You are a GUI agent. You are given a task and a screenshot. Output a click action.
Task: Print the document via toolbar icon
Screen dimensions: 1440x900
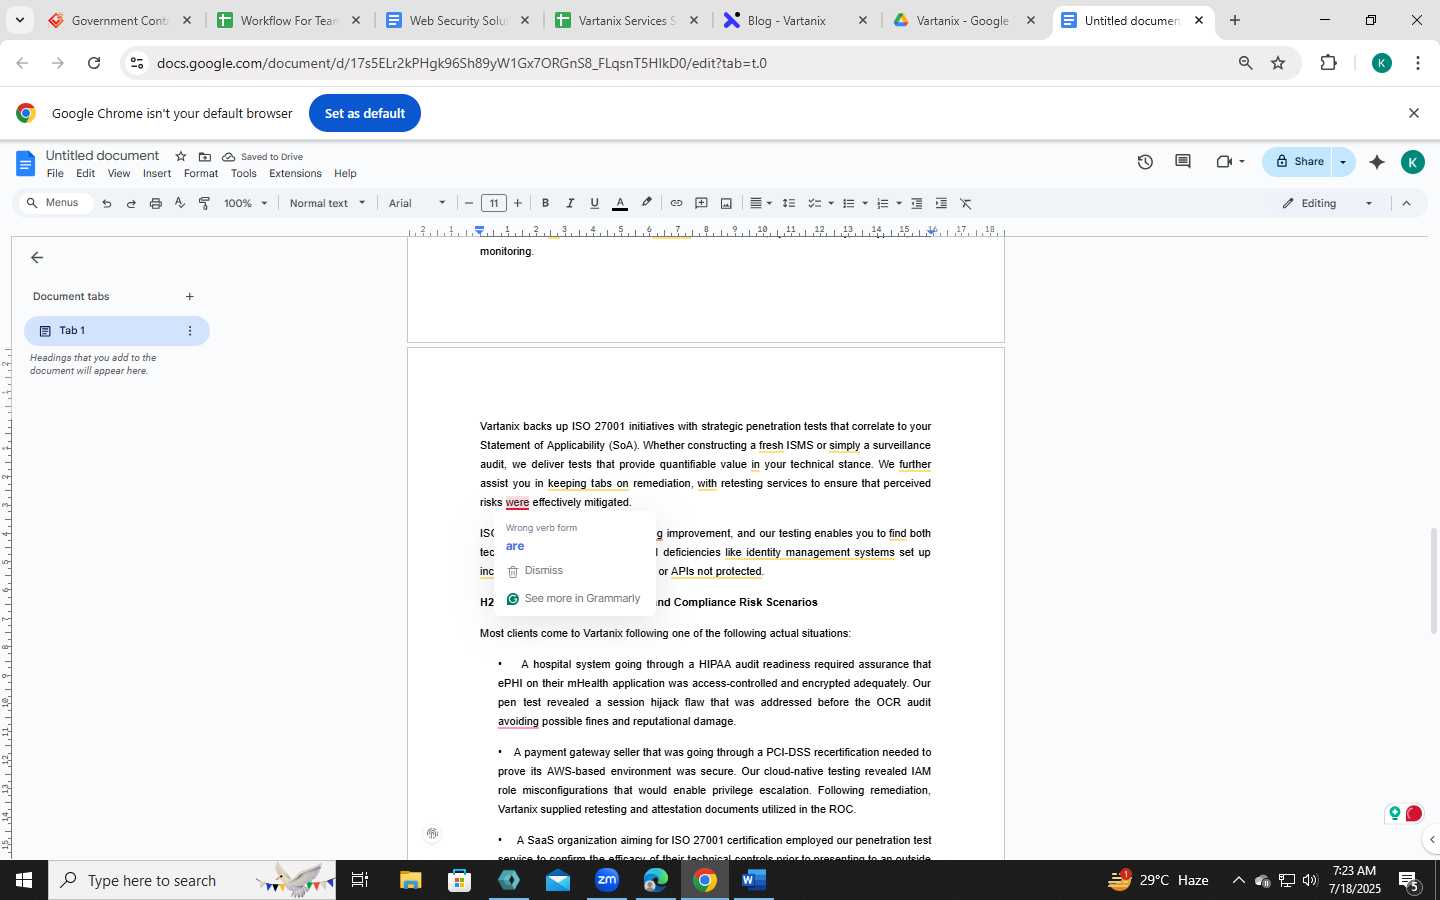(x=155, y=203)
